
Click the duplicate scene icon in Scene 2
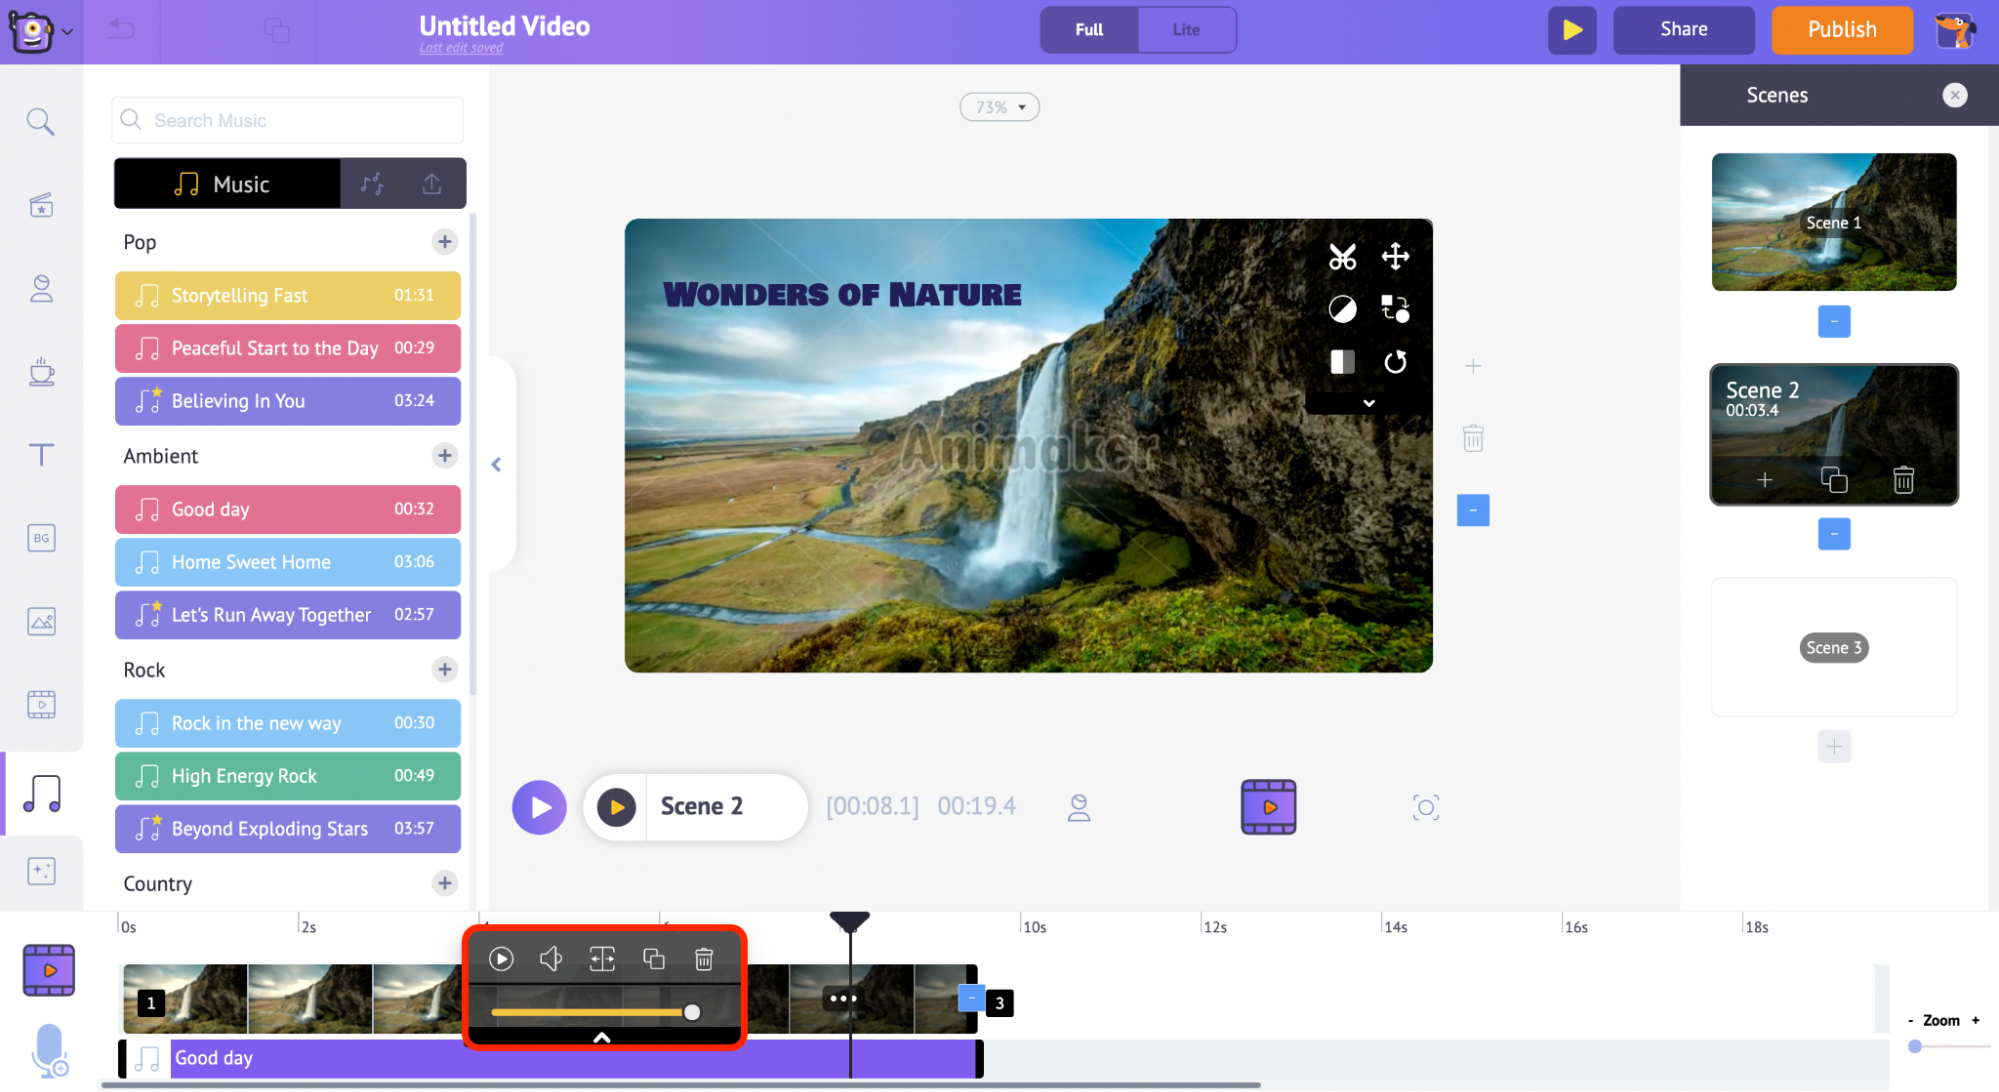point(1832,479)
